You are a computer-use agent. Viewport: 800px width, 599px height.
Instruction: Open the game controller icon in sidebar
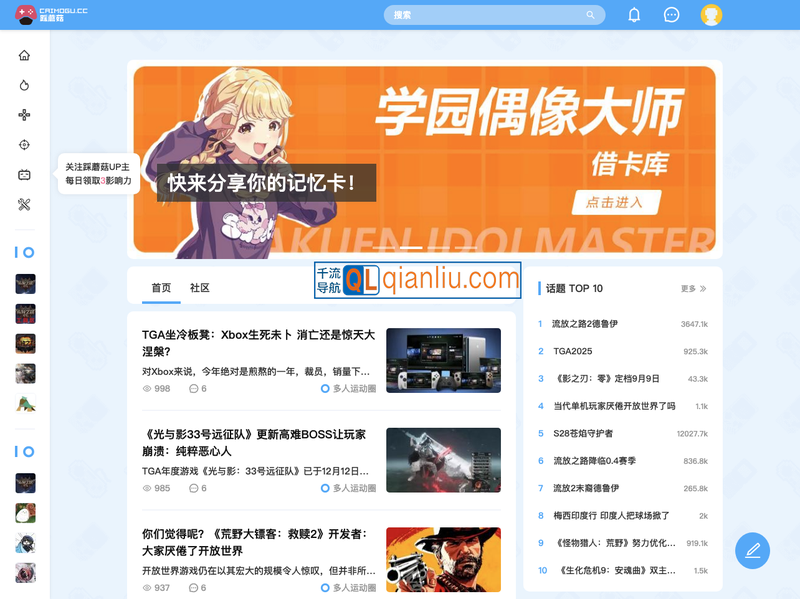[x=25, y=117]
